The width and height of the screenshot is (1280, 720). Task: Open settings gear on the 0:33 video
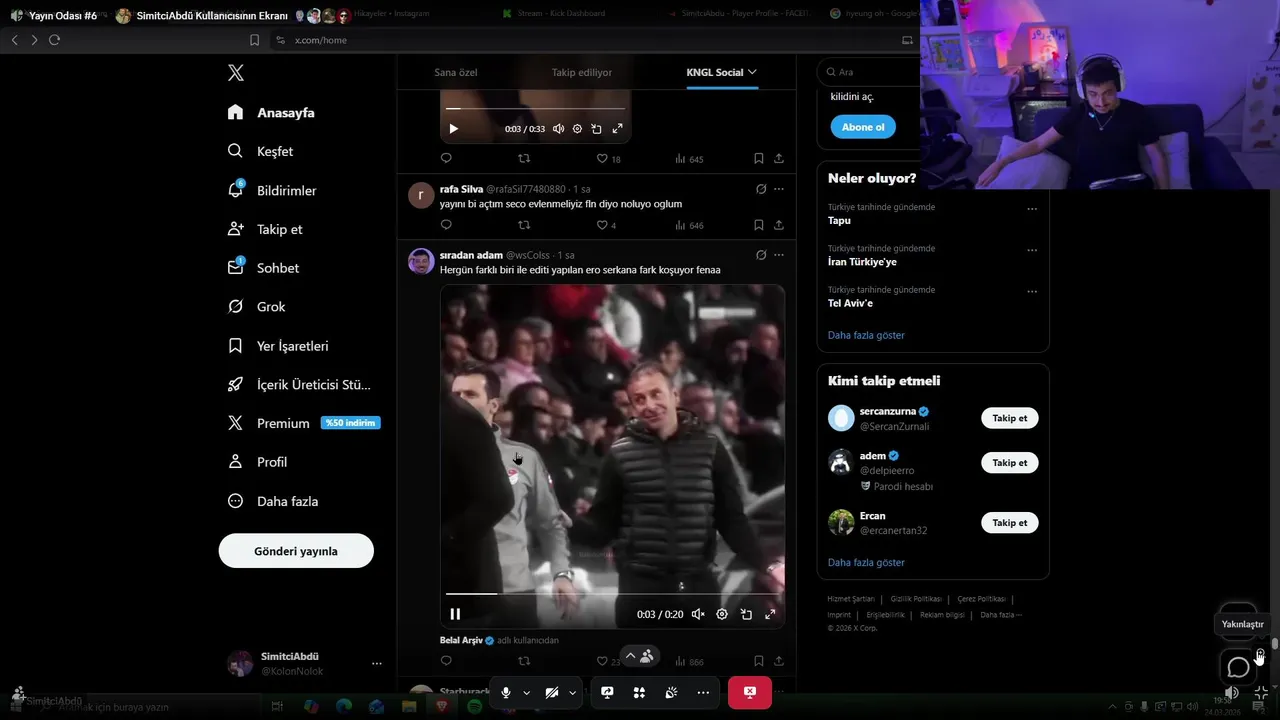coord(577,129)
